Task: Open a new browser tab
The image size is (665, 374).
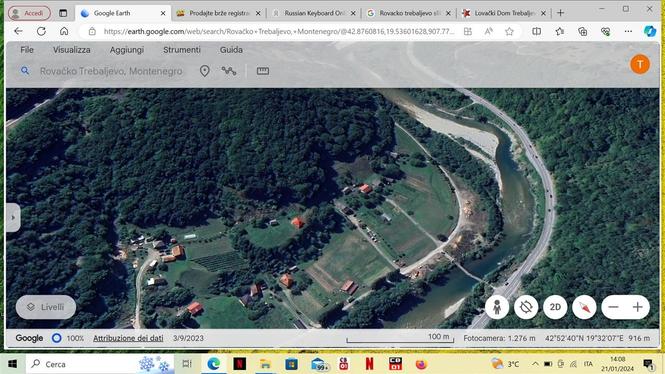Action: click(x=560, y=13)
